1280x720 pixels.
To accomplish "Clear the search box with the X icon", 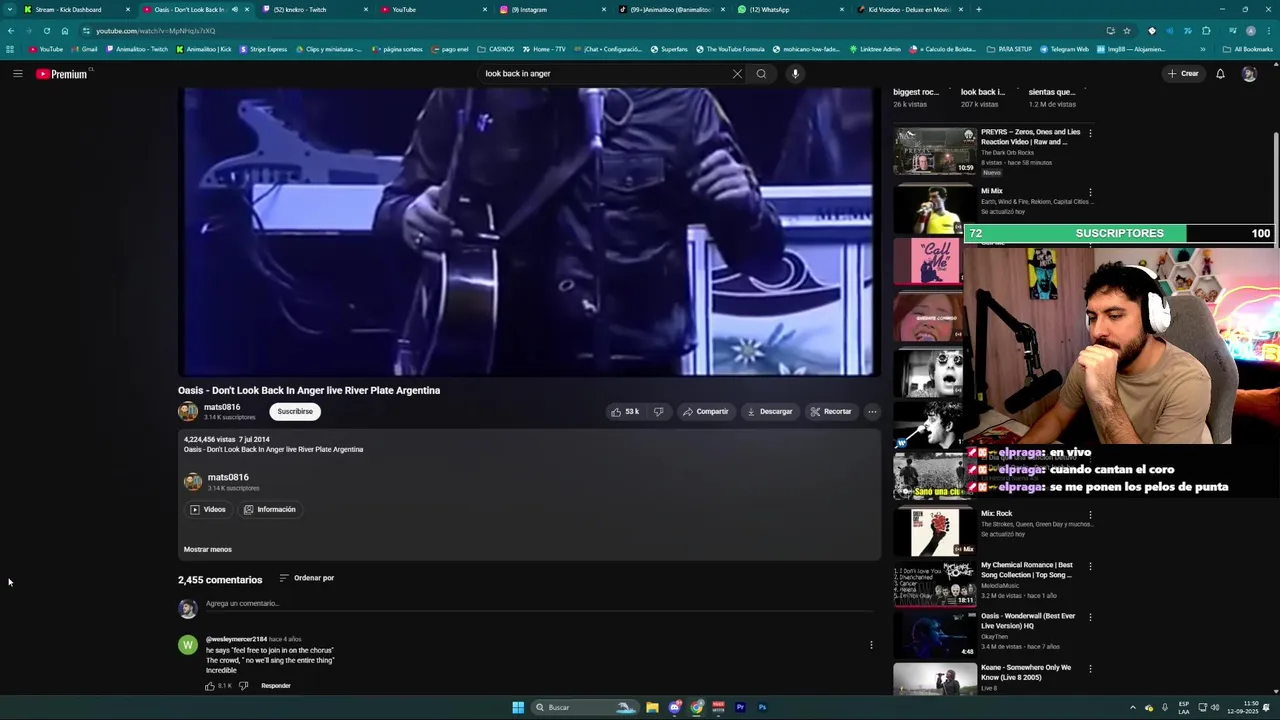I will (x=737, y=73).
